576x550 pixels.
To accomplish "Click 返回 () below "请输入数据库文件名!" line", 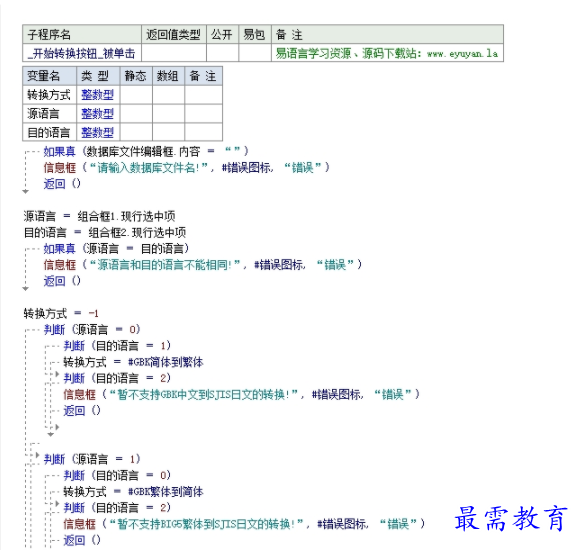I will click(62, 183).
